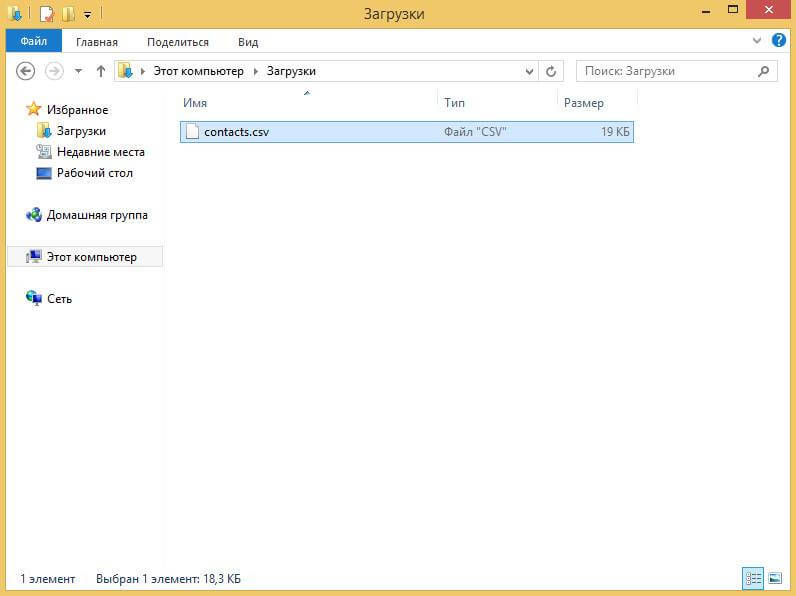Maximize the Загрузки window
The image size is (796, 596).
733,10
